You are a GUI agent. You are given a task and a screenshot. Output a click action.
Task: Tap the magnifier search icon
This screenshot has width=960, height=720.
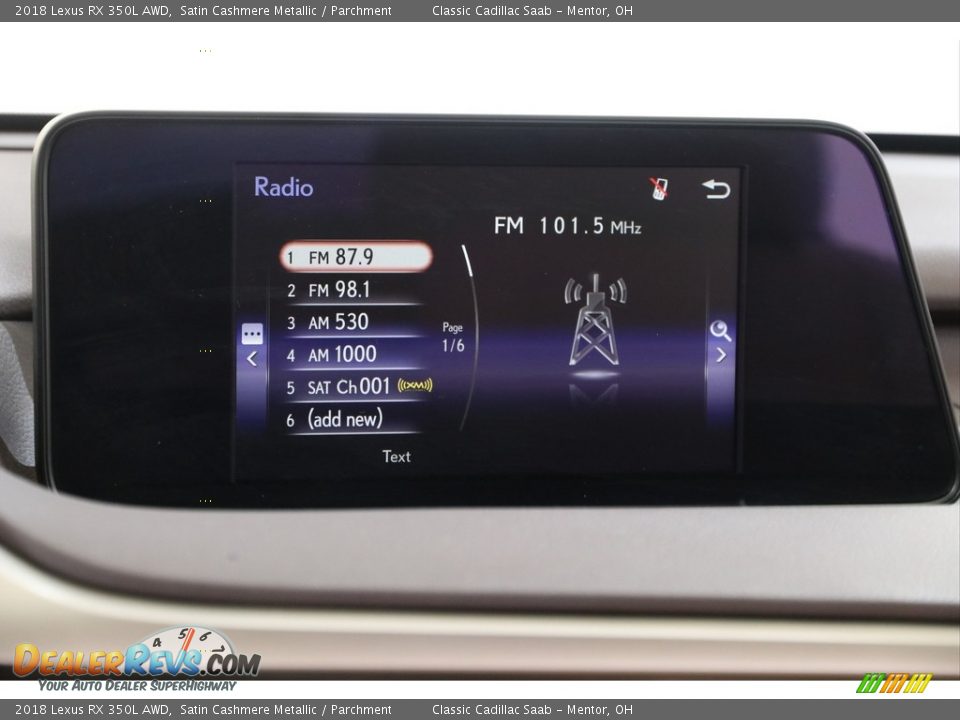click(720, 331)
